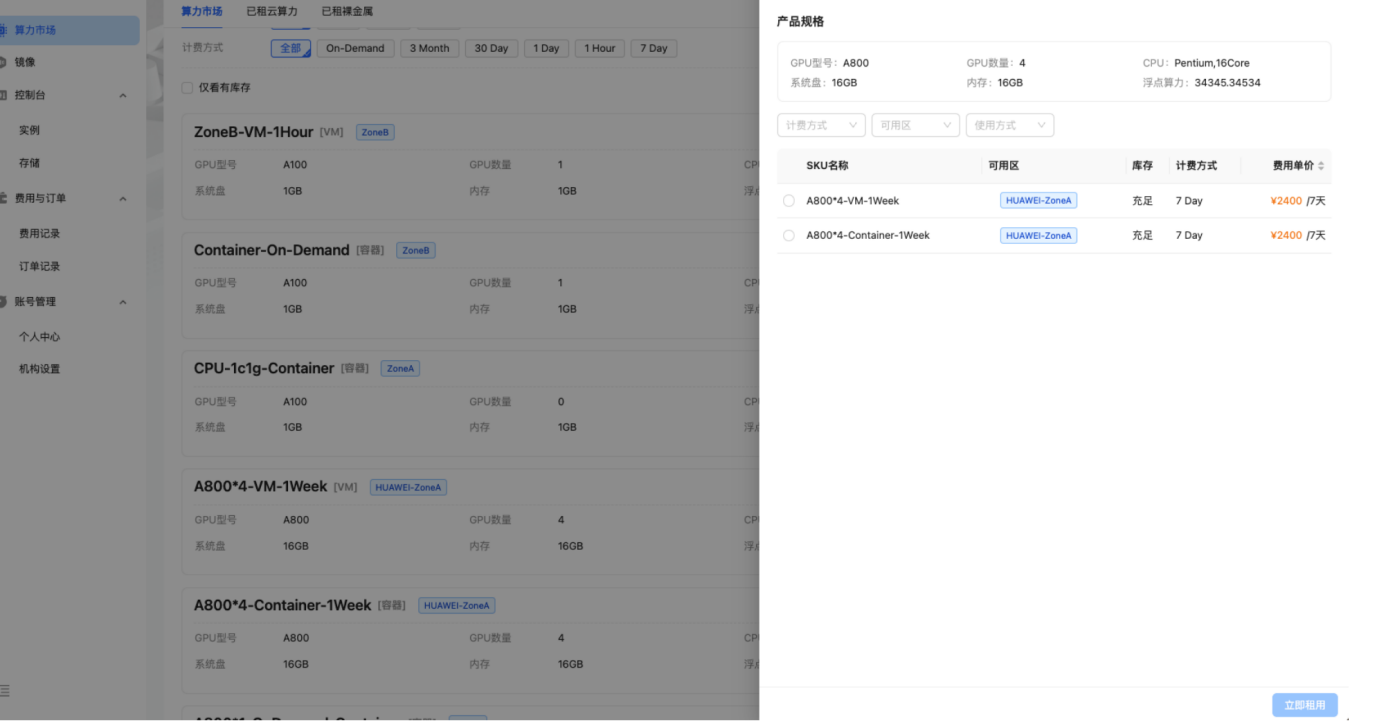Select the A800*4-VM-1Week SKU radio button
Screen dimensions: 1386x723
point(789,201)
